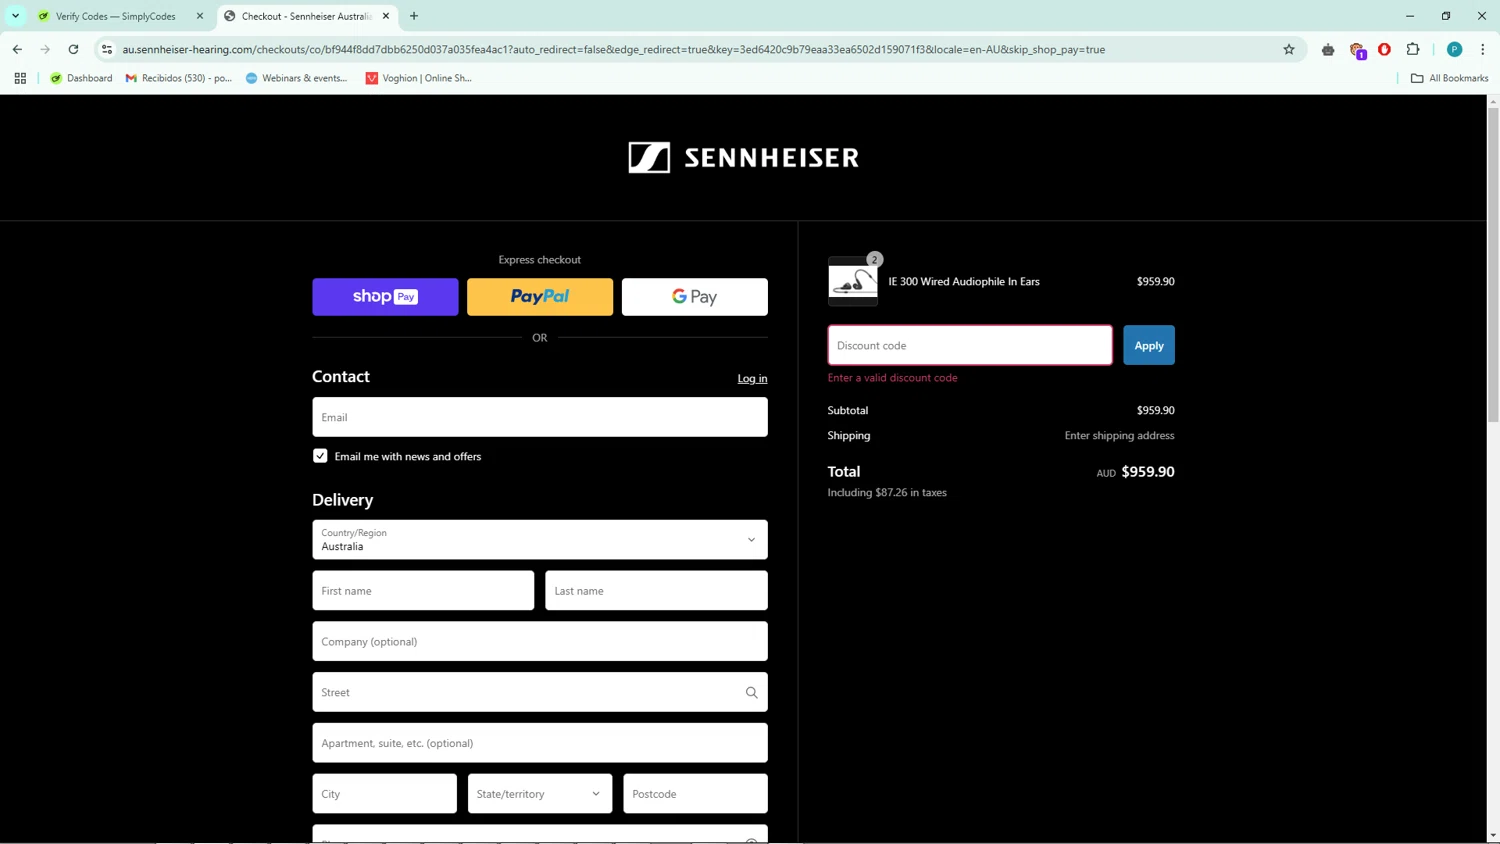Open Webinars & events bookmark
Image resolution: width=1500 pixels, height=844 pixels.
tap(296, 78)
